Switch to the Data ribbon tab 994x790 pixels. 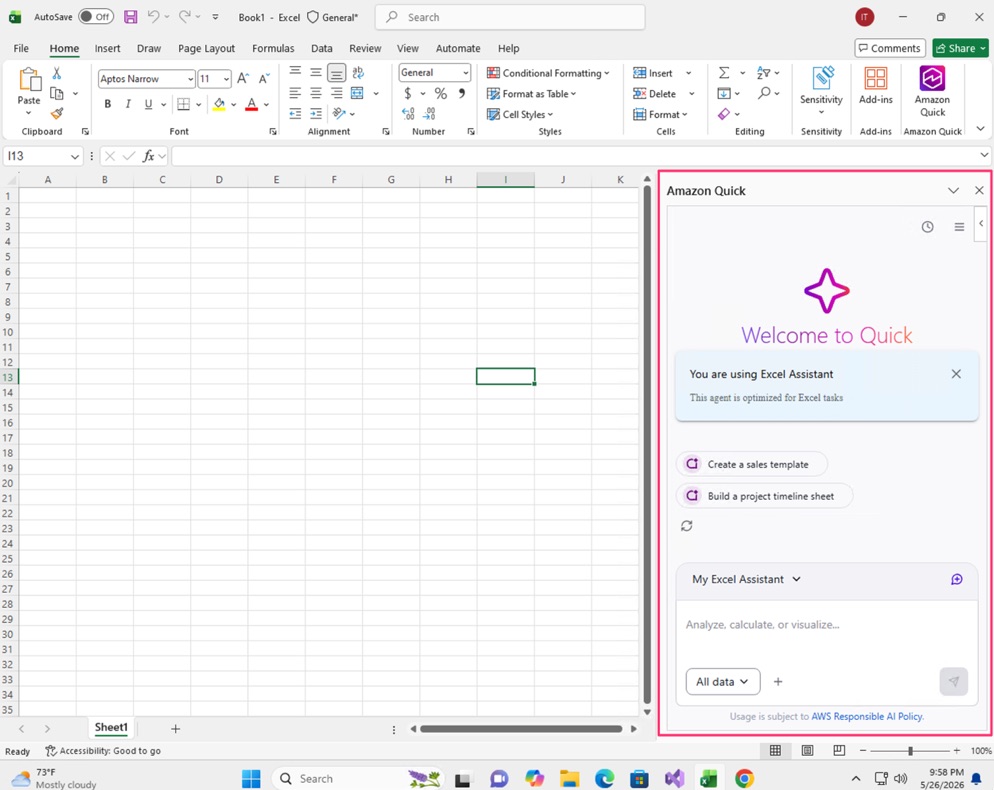tap(321, 48)
